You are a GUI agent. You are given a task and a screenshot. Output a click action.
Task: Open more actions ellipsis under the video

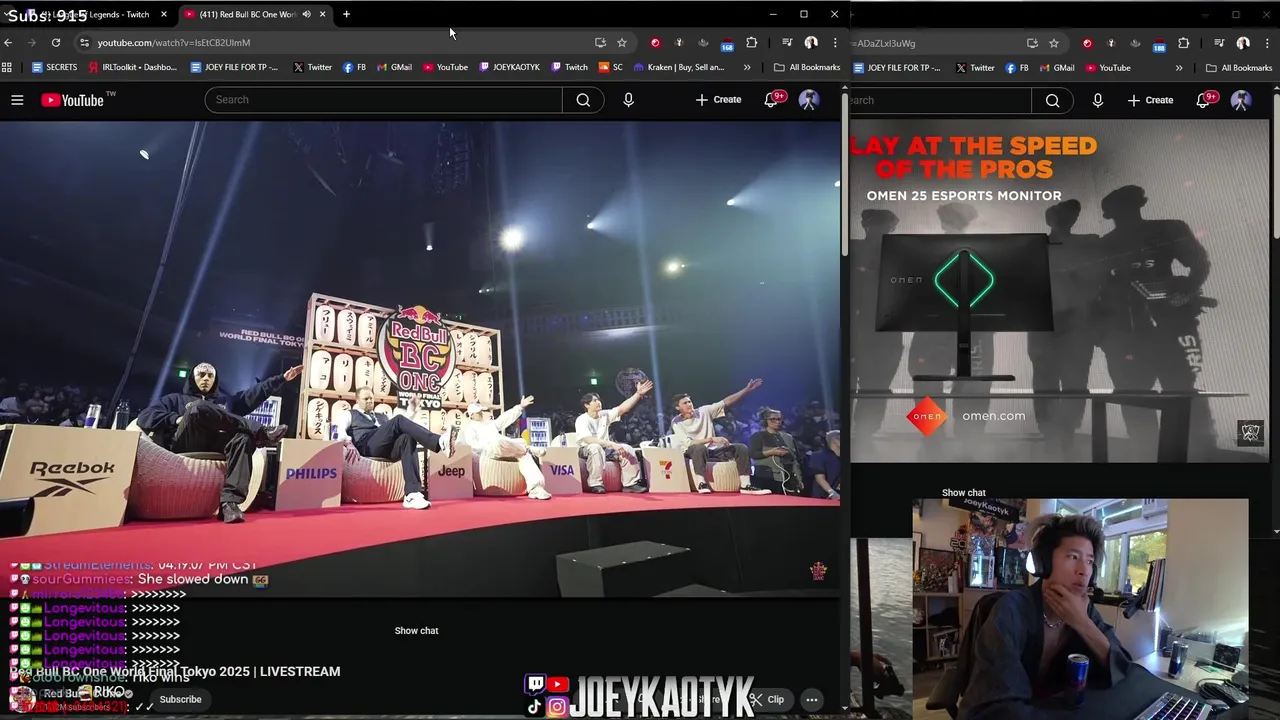pos(812,700)
